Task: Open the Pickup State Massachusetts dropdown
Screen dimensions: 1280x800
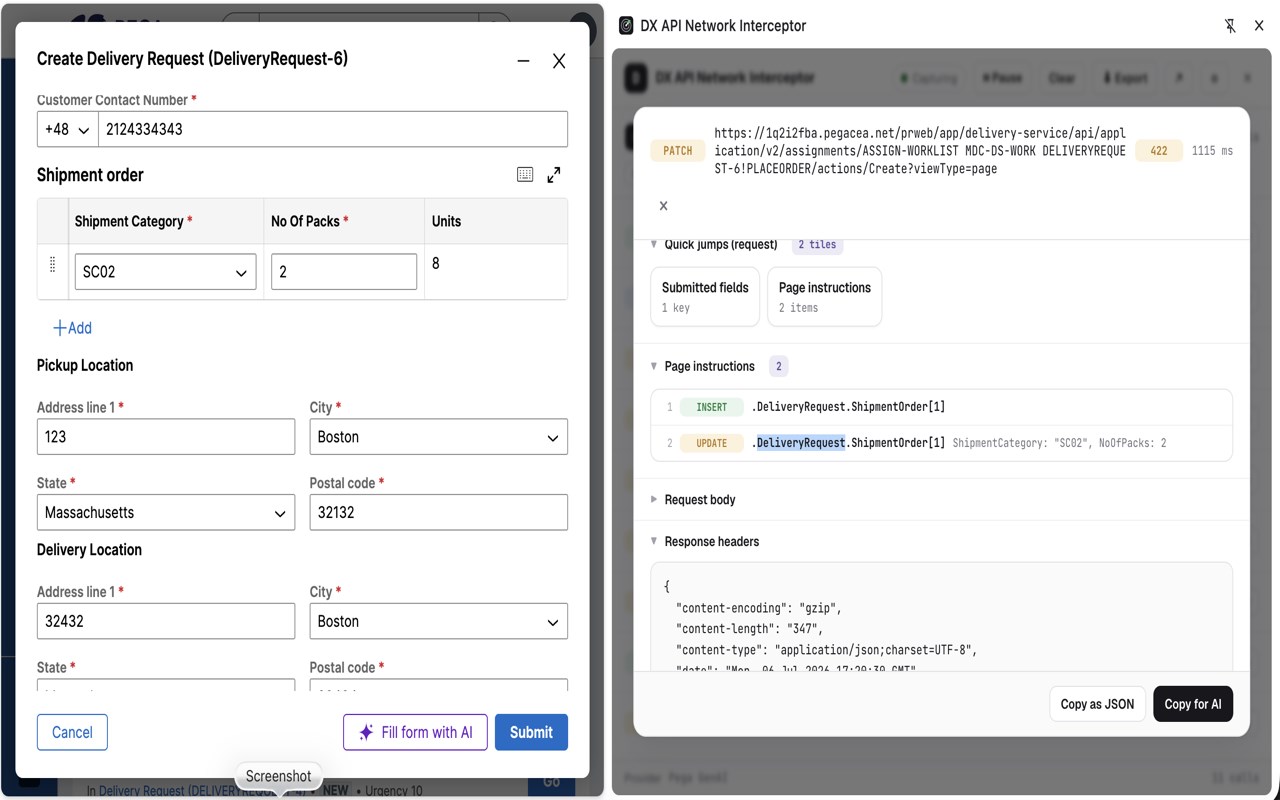Action: pyautogui.click(x=165, y=513)
